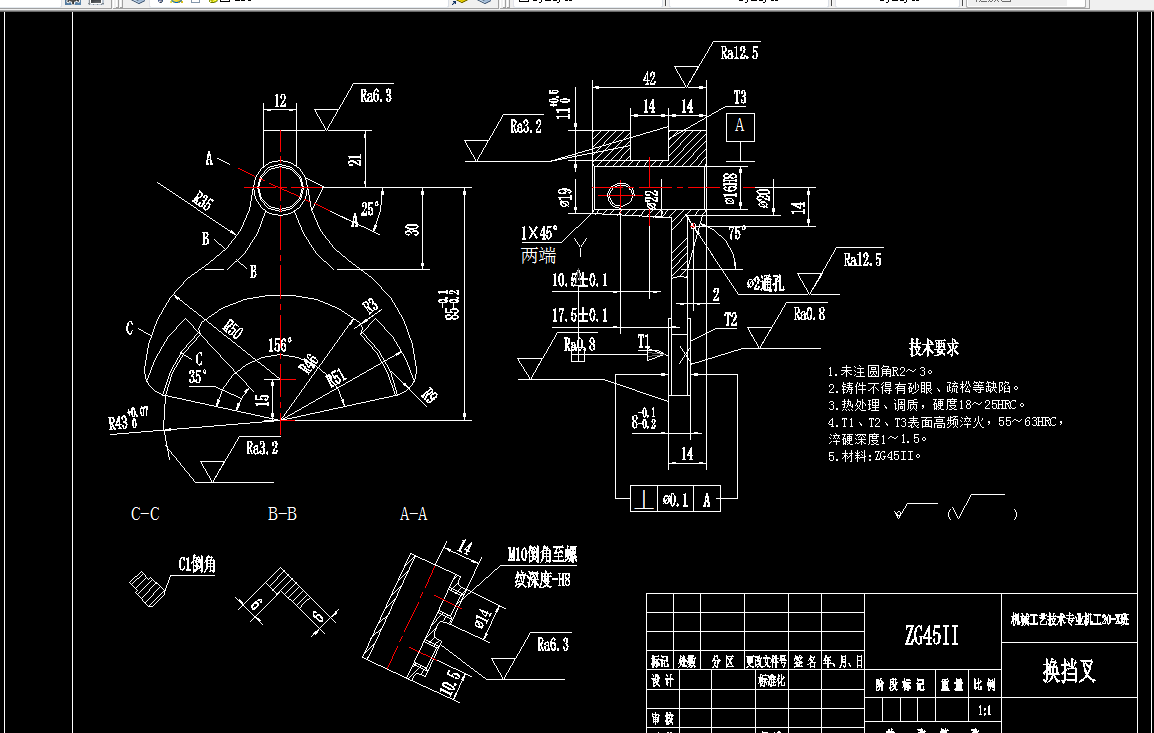The width and height of the screenshot is (1154, 733).
Task: Click the Make Object's Layer Current icon
Action: point(457,4)
